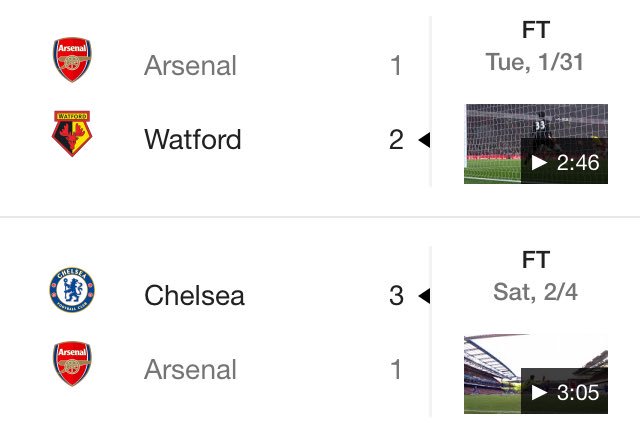Click Chelsea's score of 3

396,295
